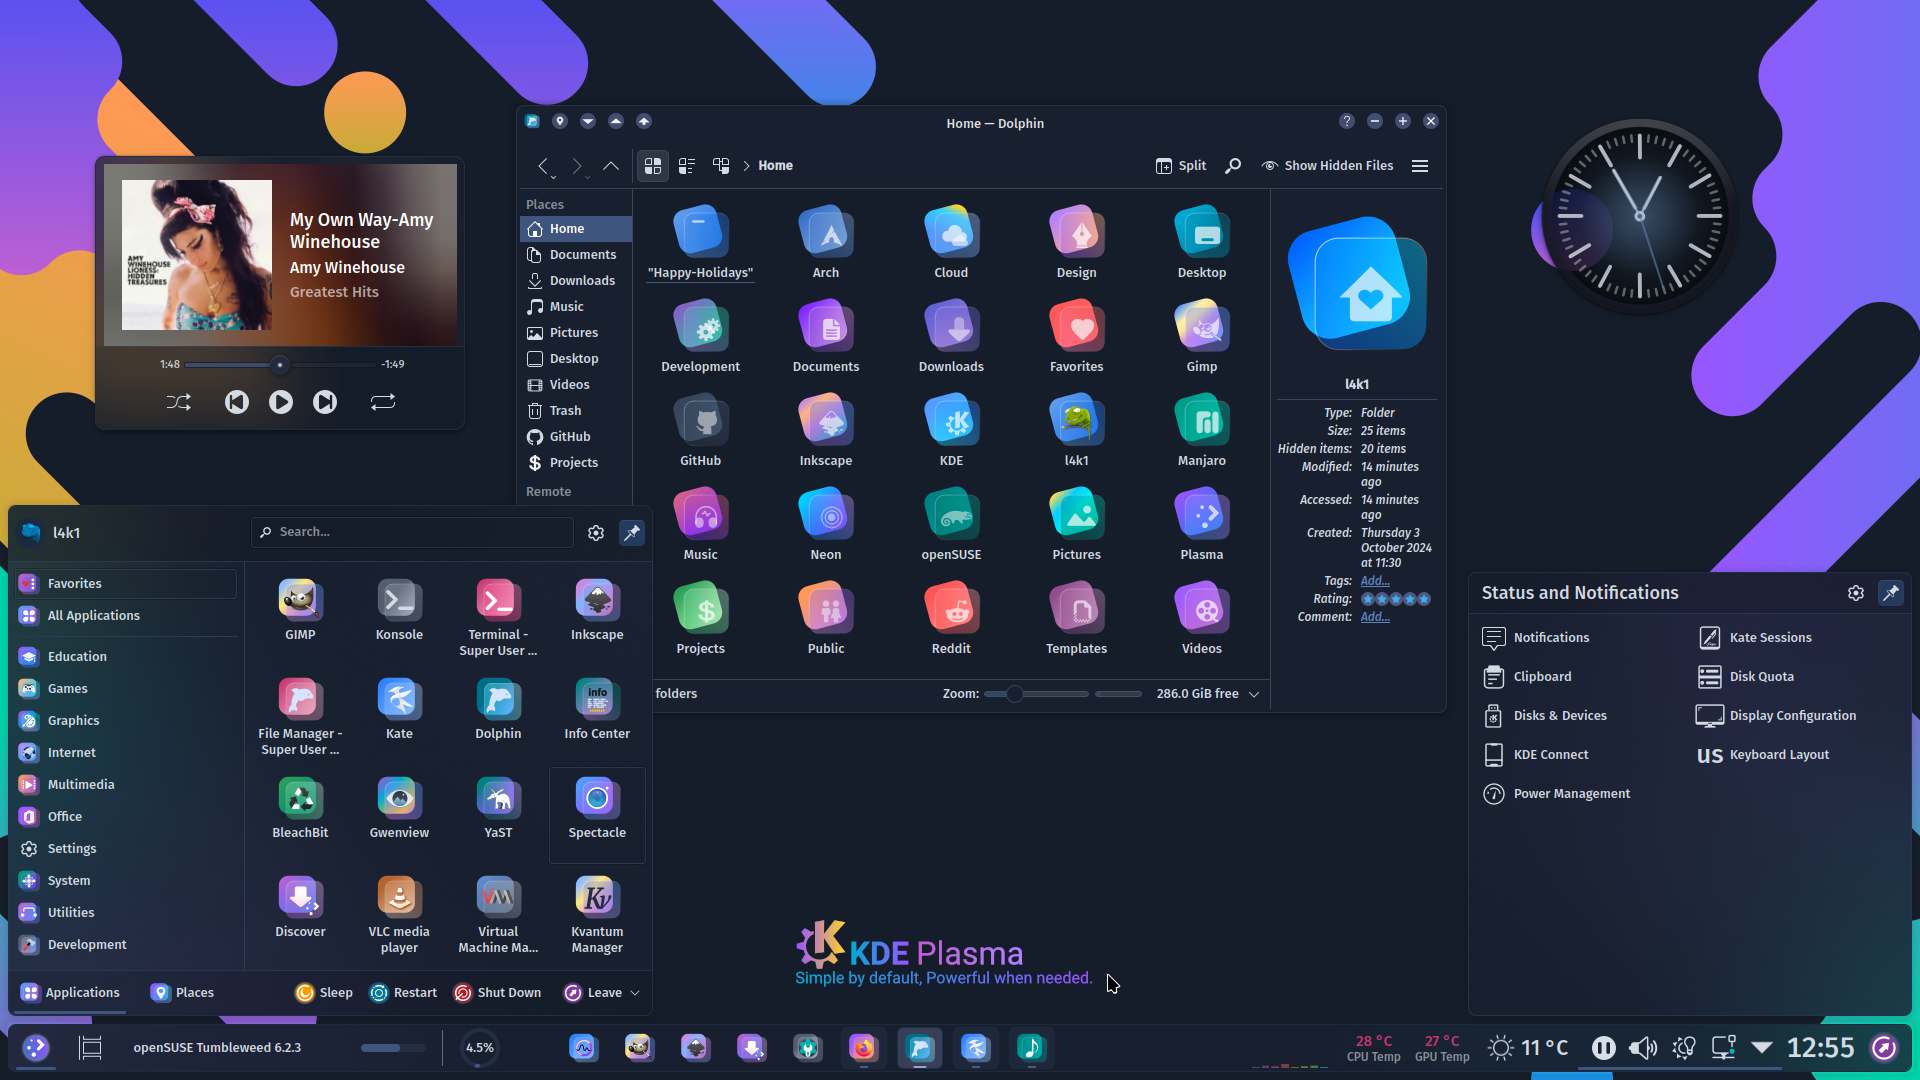Screen dimensions: 1920x1080
Task: Open the Cloud folder
Action: tap(951, 242)
